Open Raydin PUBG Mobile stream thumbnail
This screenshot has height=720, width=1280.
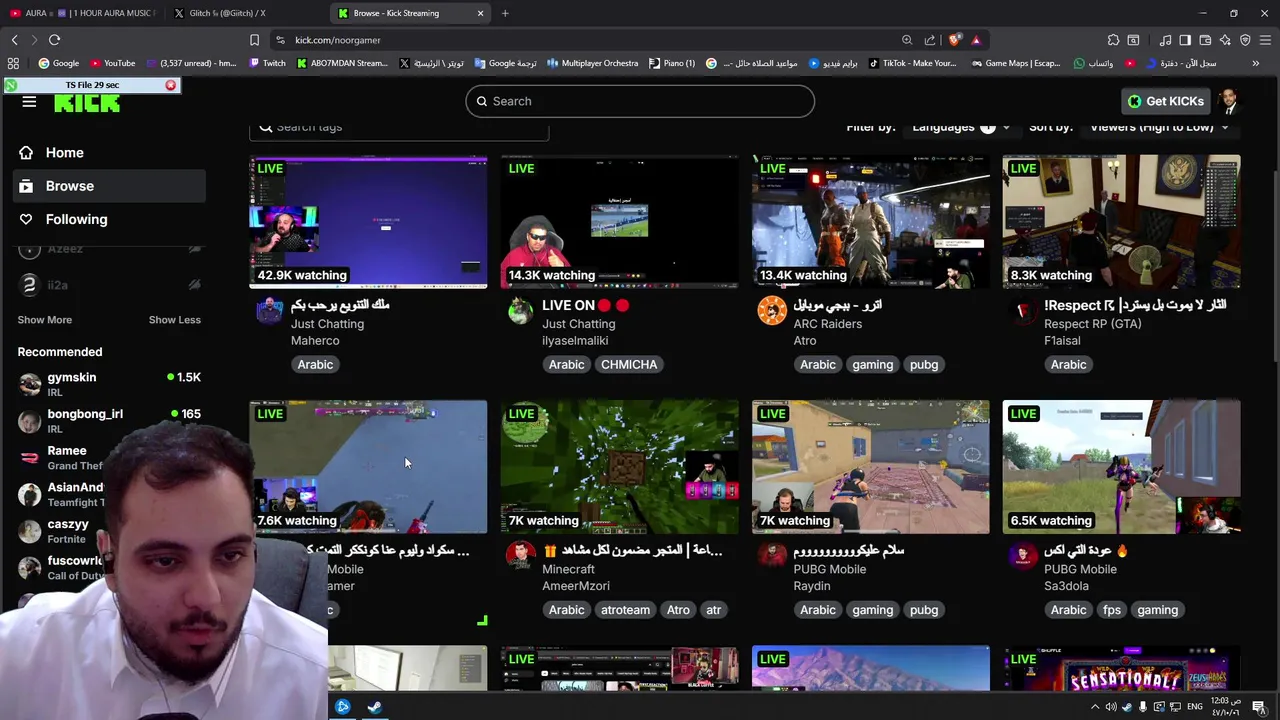(870, 467)
